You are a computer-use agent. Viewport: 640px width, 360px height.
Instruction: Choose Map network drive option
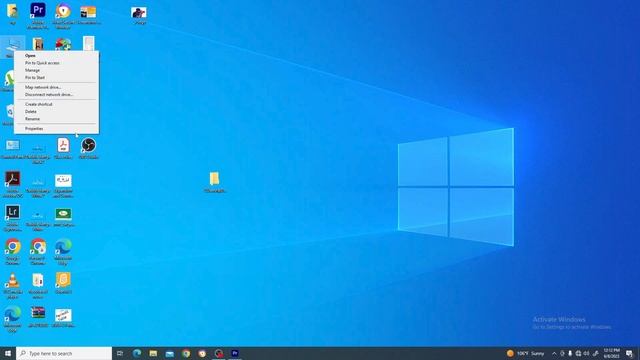point(43,87)
